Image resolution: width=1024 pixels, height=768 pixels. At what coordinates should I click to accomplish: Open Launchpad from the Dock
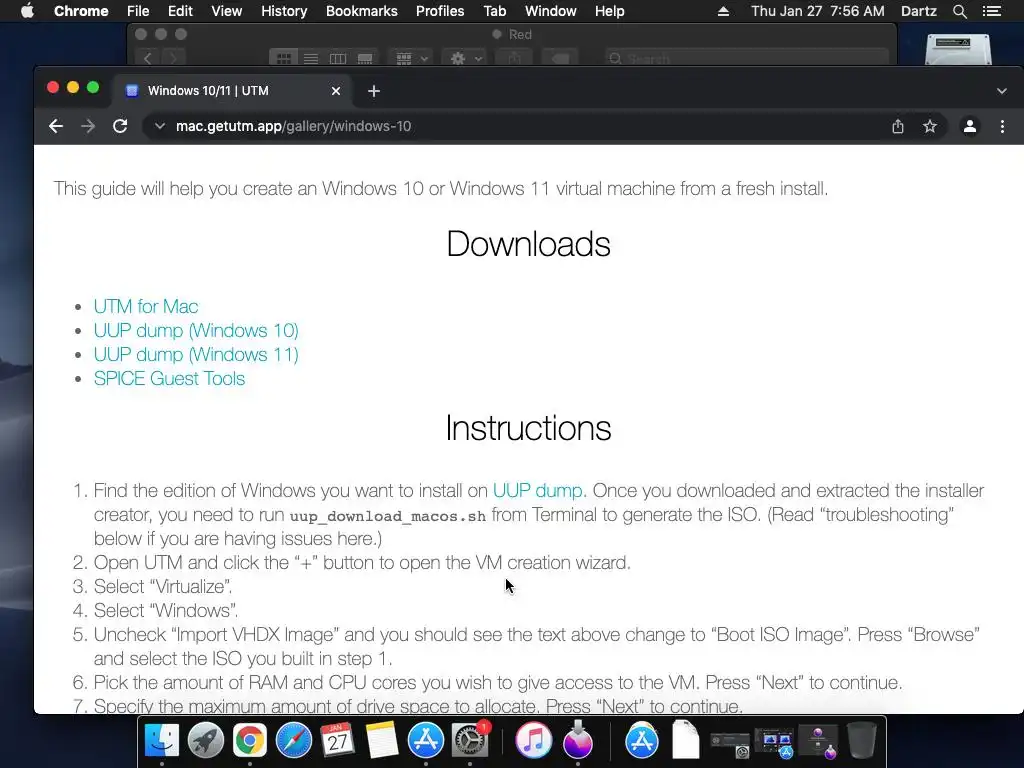(x=206, y=741)
